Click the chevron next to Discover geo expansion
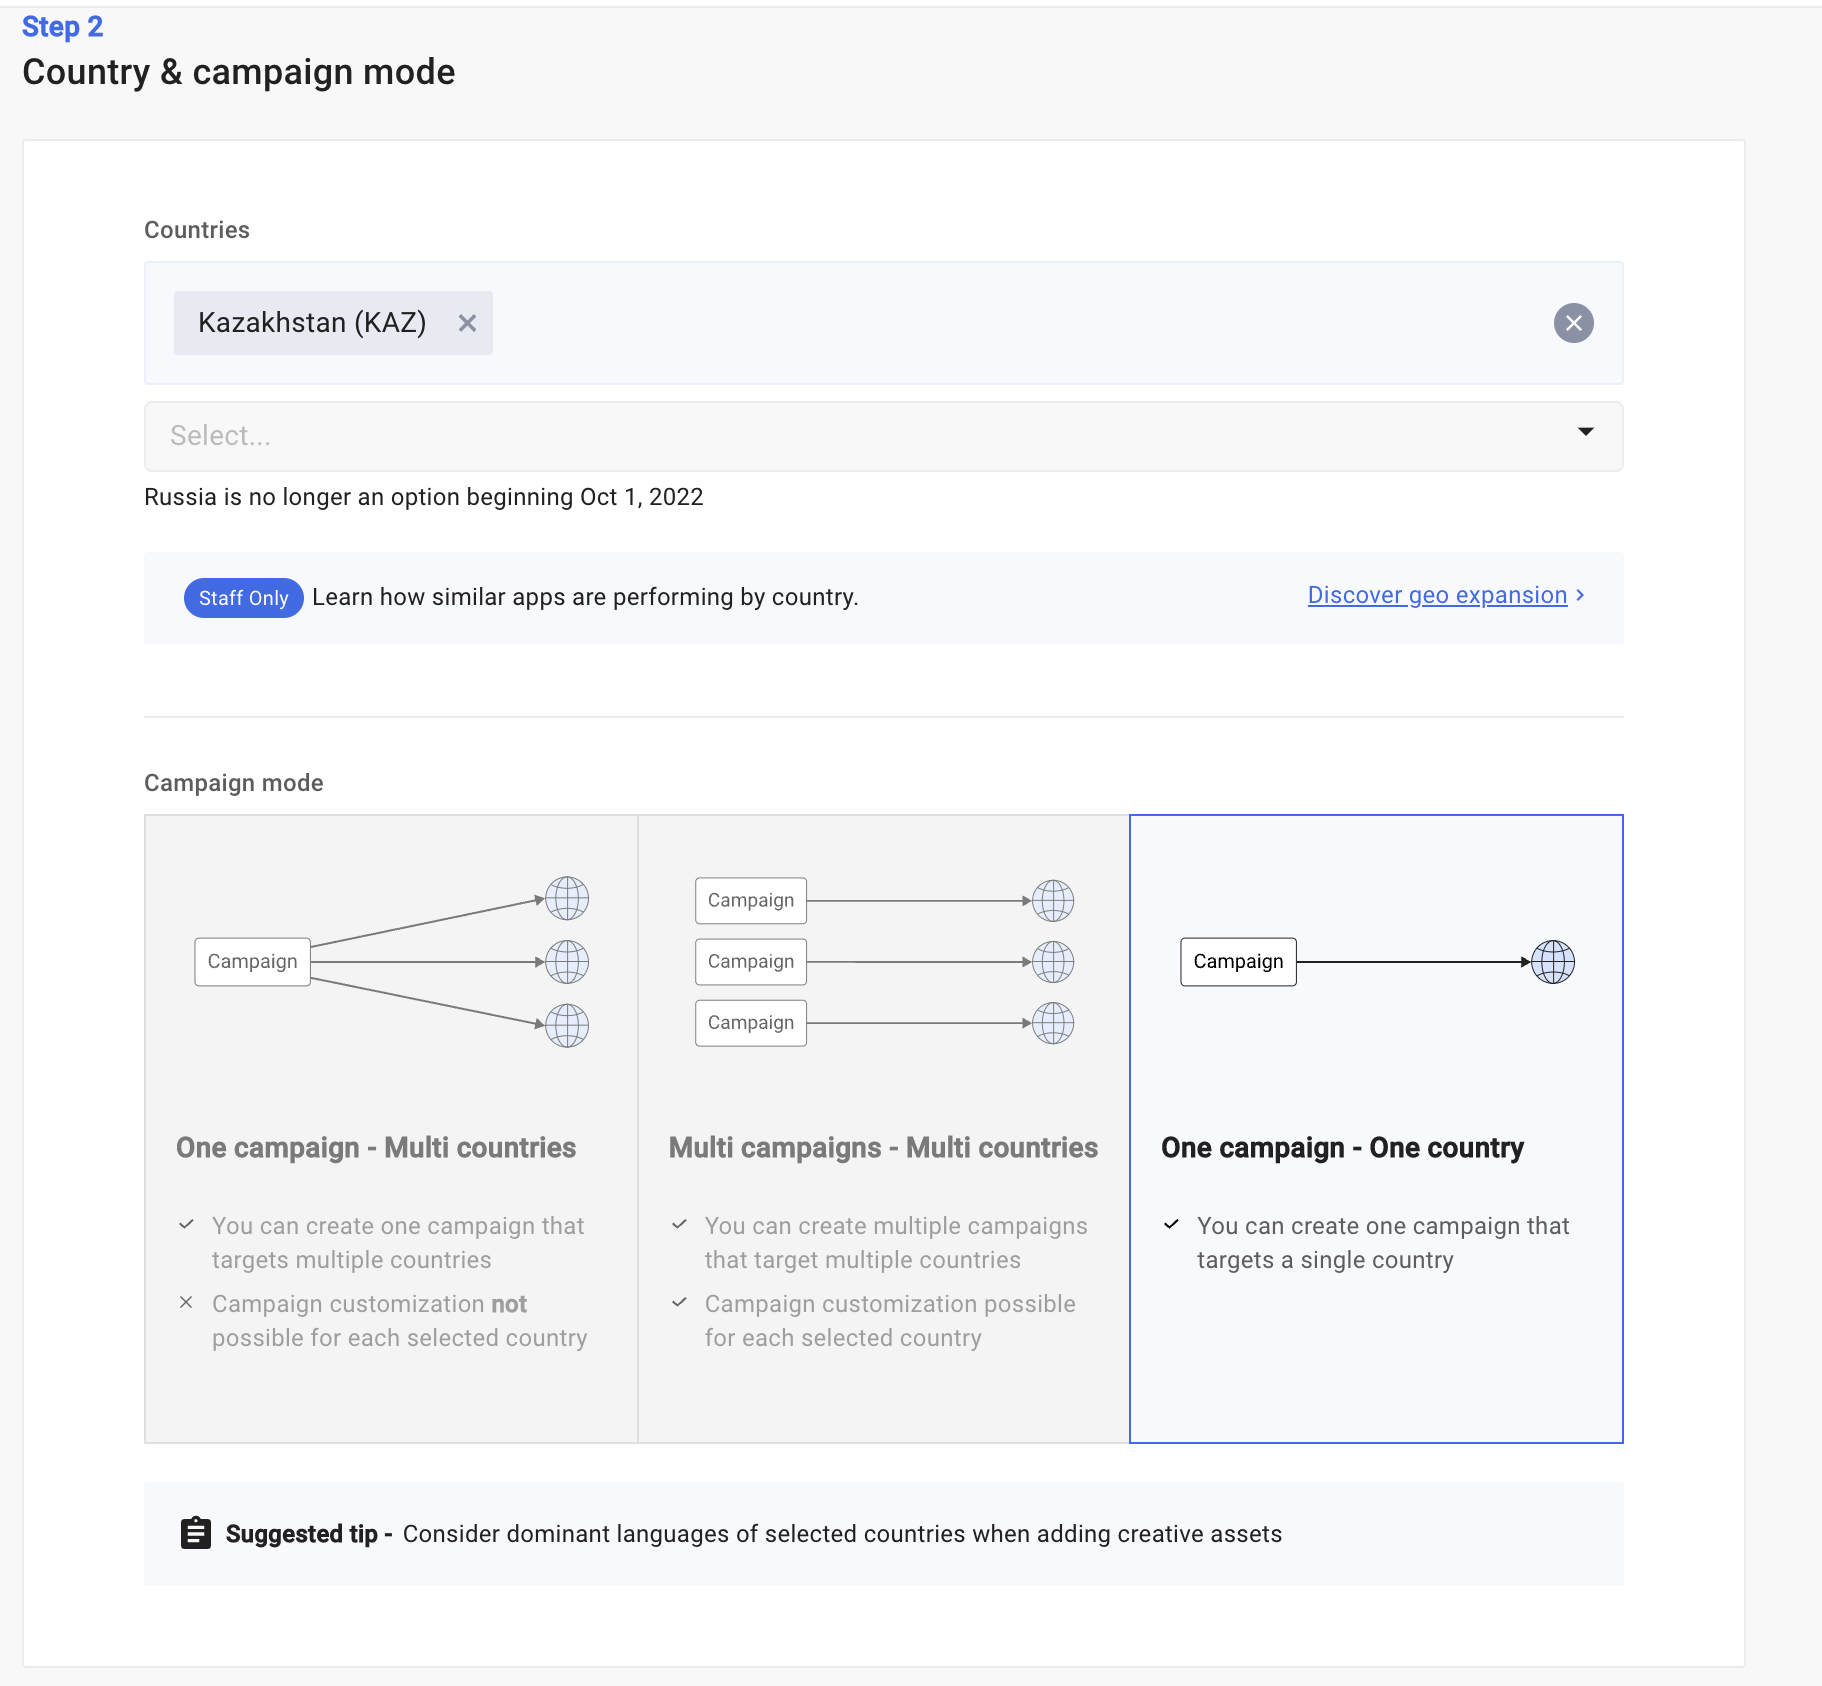 1581,595
